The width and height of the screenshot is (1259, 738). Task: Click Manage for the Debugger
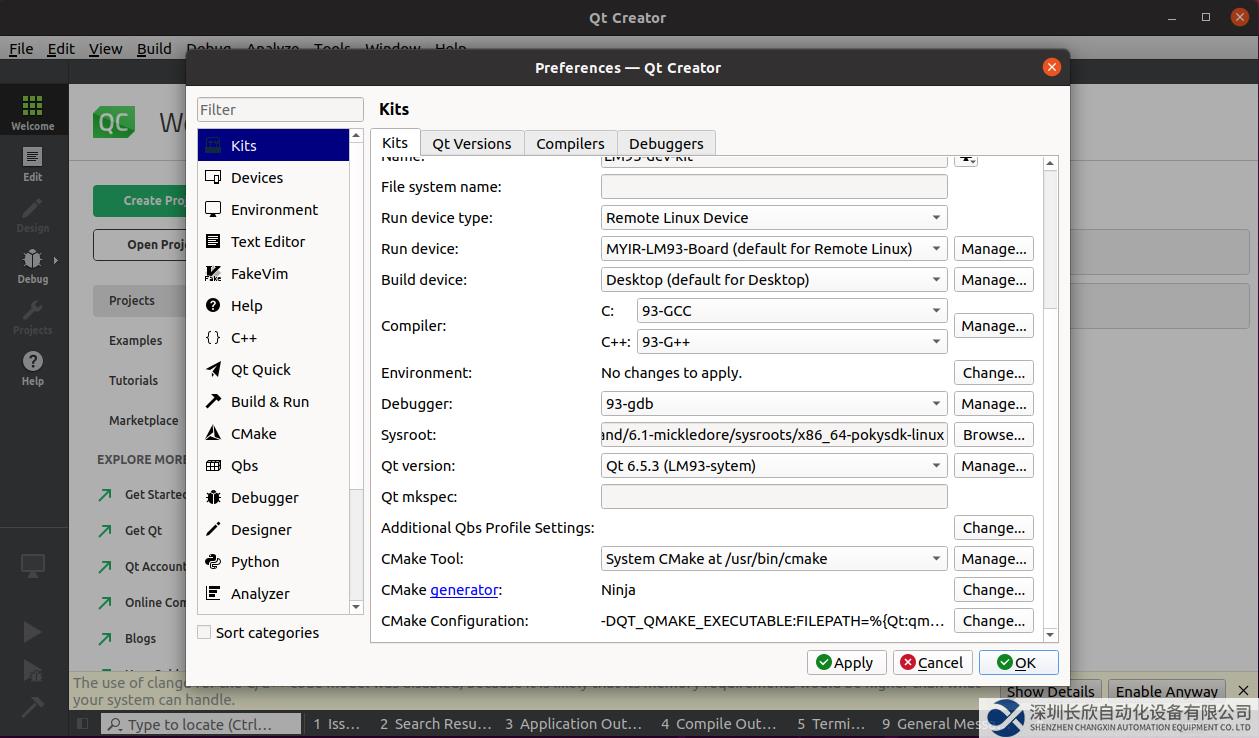(994, 404)
